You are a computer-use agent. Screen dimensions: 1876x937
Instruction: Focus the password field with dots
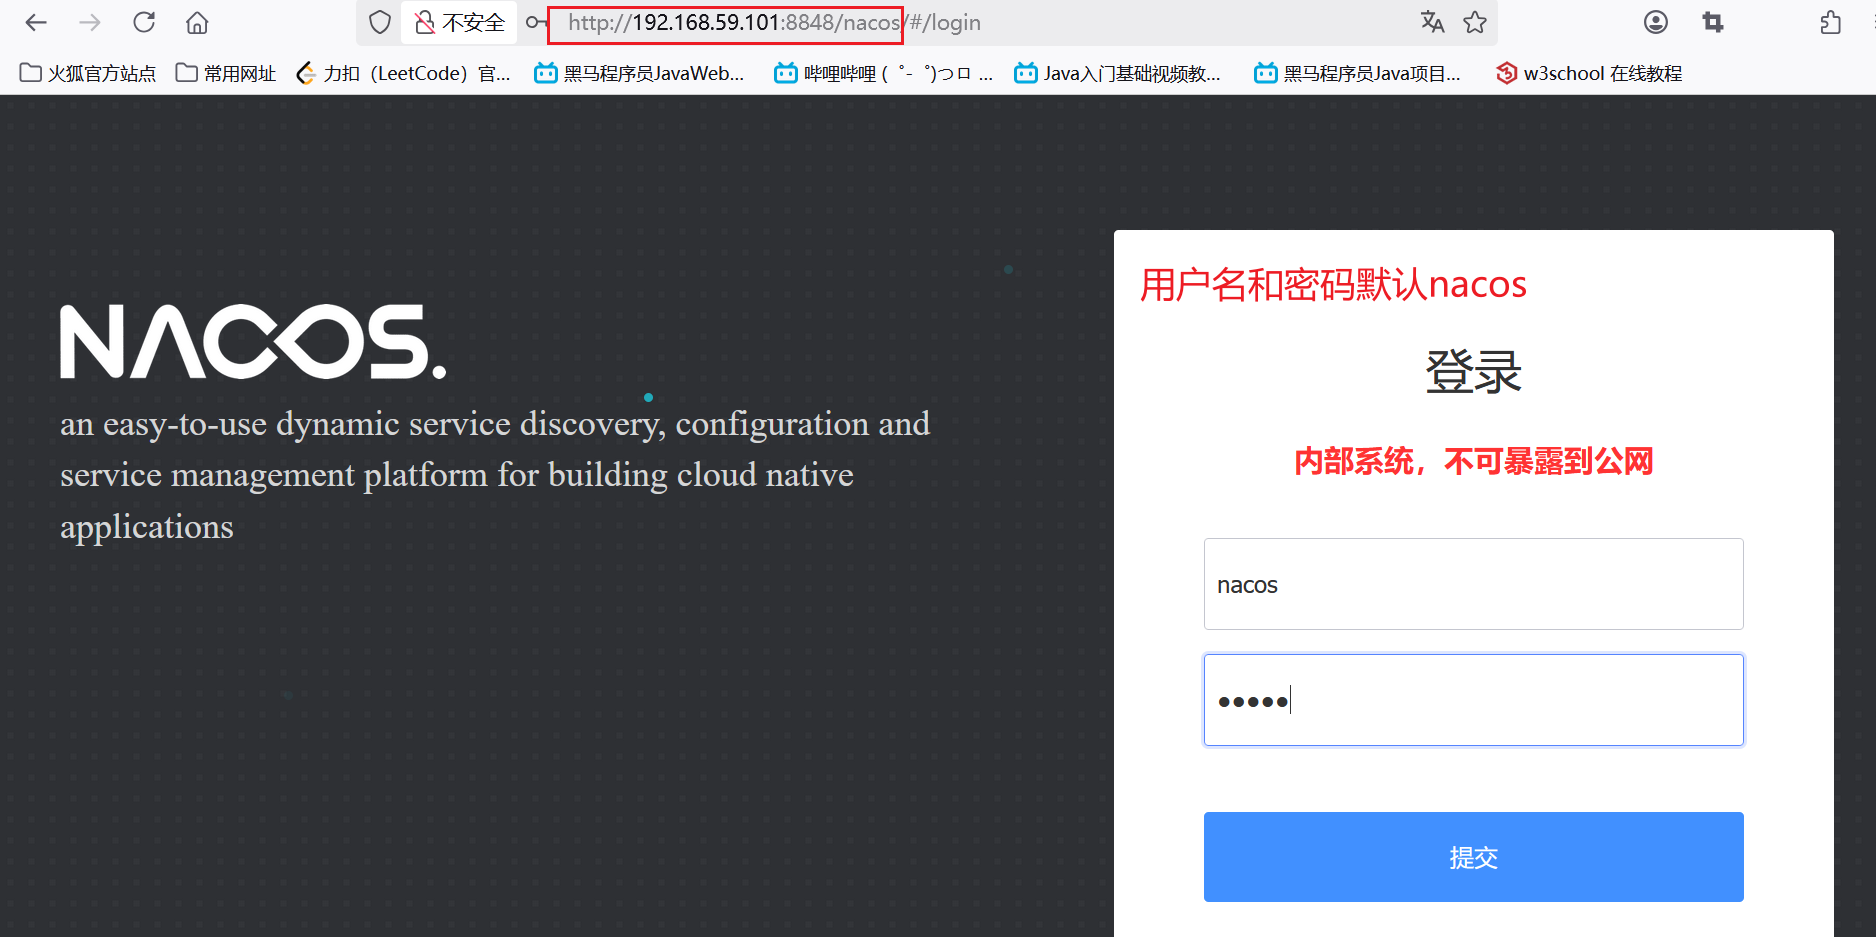click(x=1473, y=700)
